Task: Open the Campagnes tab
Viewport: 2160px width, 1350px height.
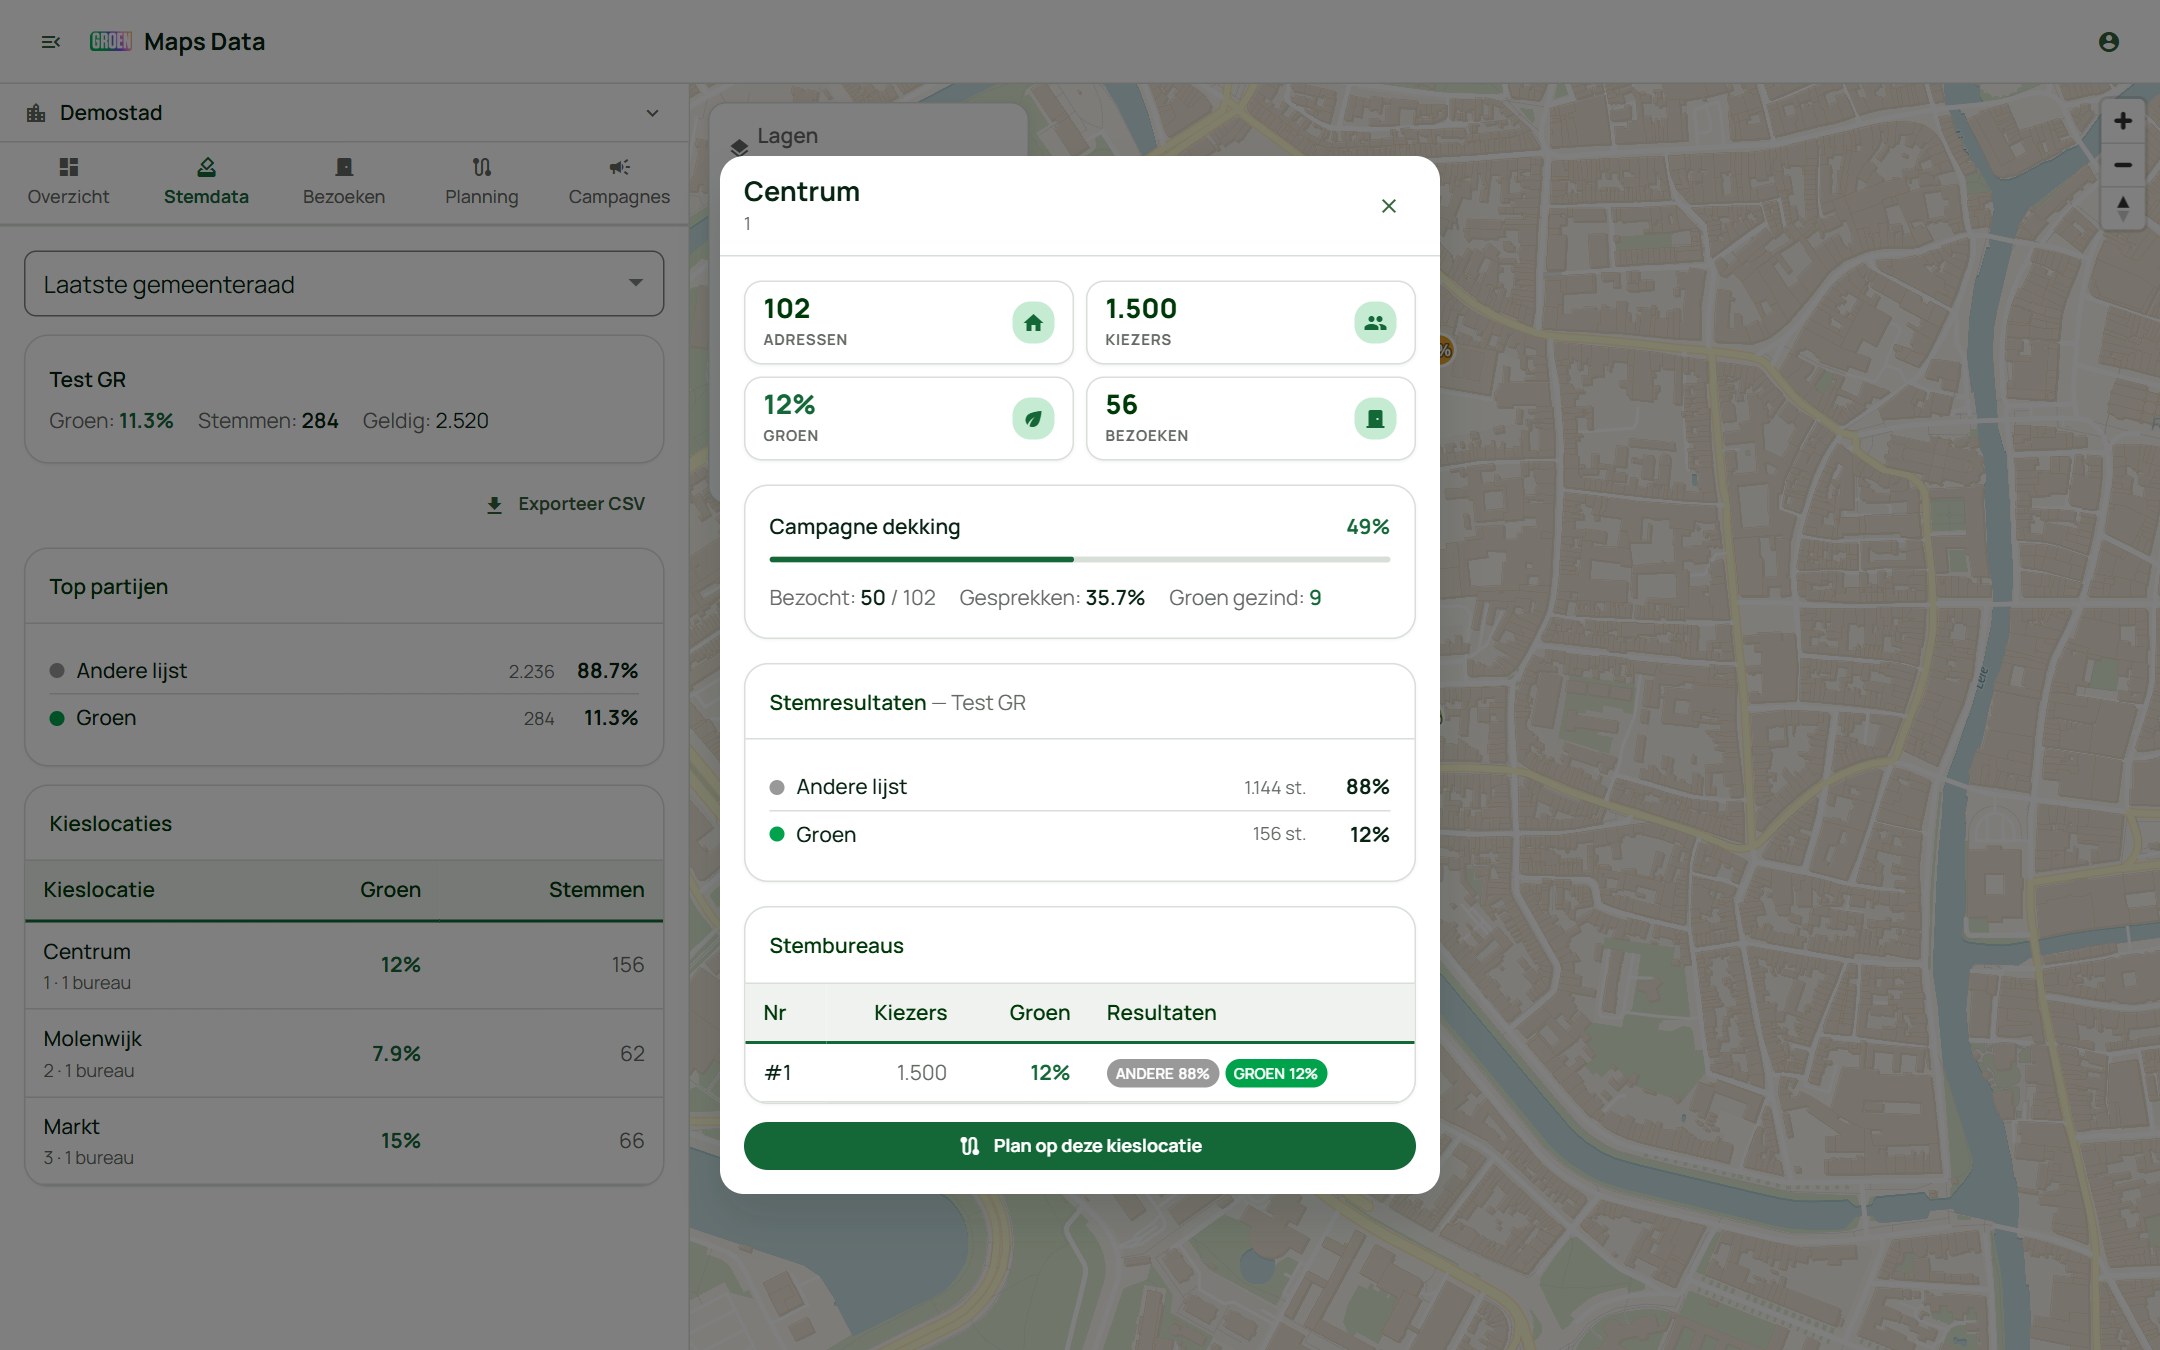Action: click(619, 182)
